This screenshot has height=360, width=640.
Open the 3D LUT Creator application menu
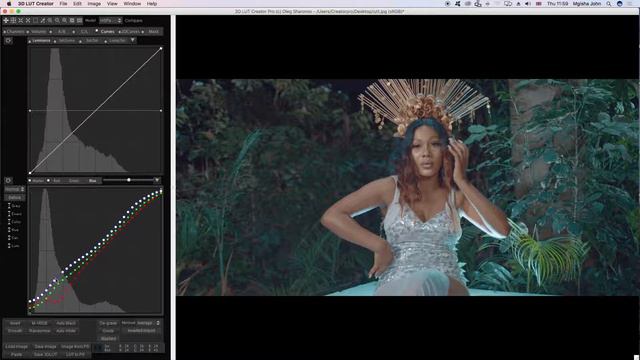pos(36,4)
